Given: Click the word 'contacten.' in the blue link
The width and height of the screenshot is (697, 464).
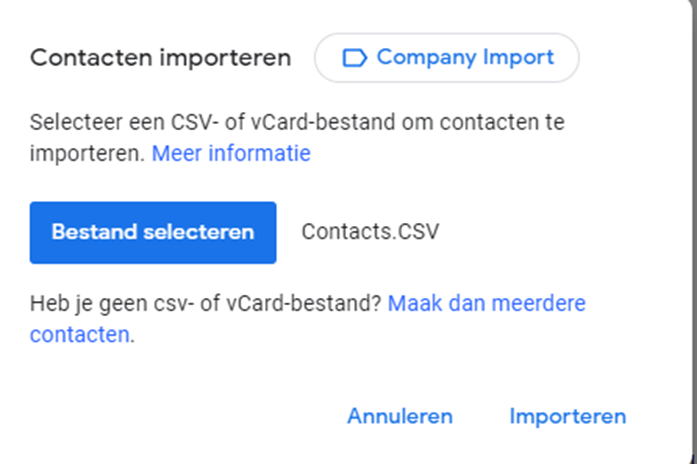Looking at the screenshot, I should [x=80, y=335].
